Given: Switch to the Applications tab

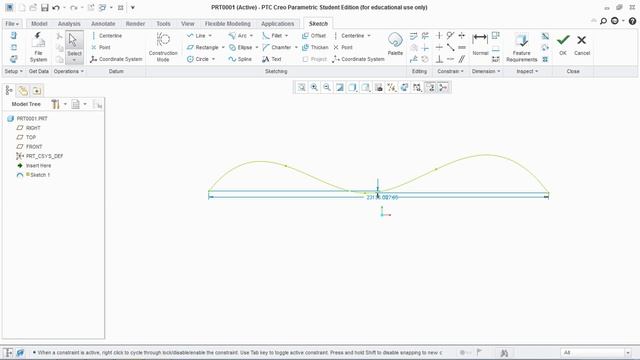Looking at the screenshot, I should coord(278,24).
